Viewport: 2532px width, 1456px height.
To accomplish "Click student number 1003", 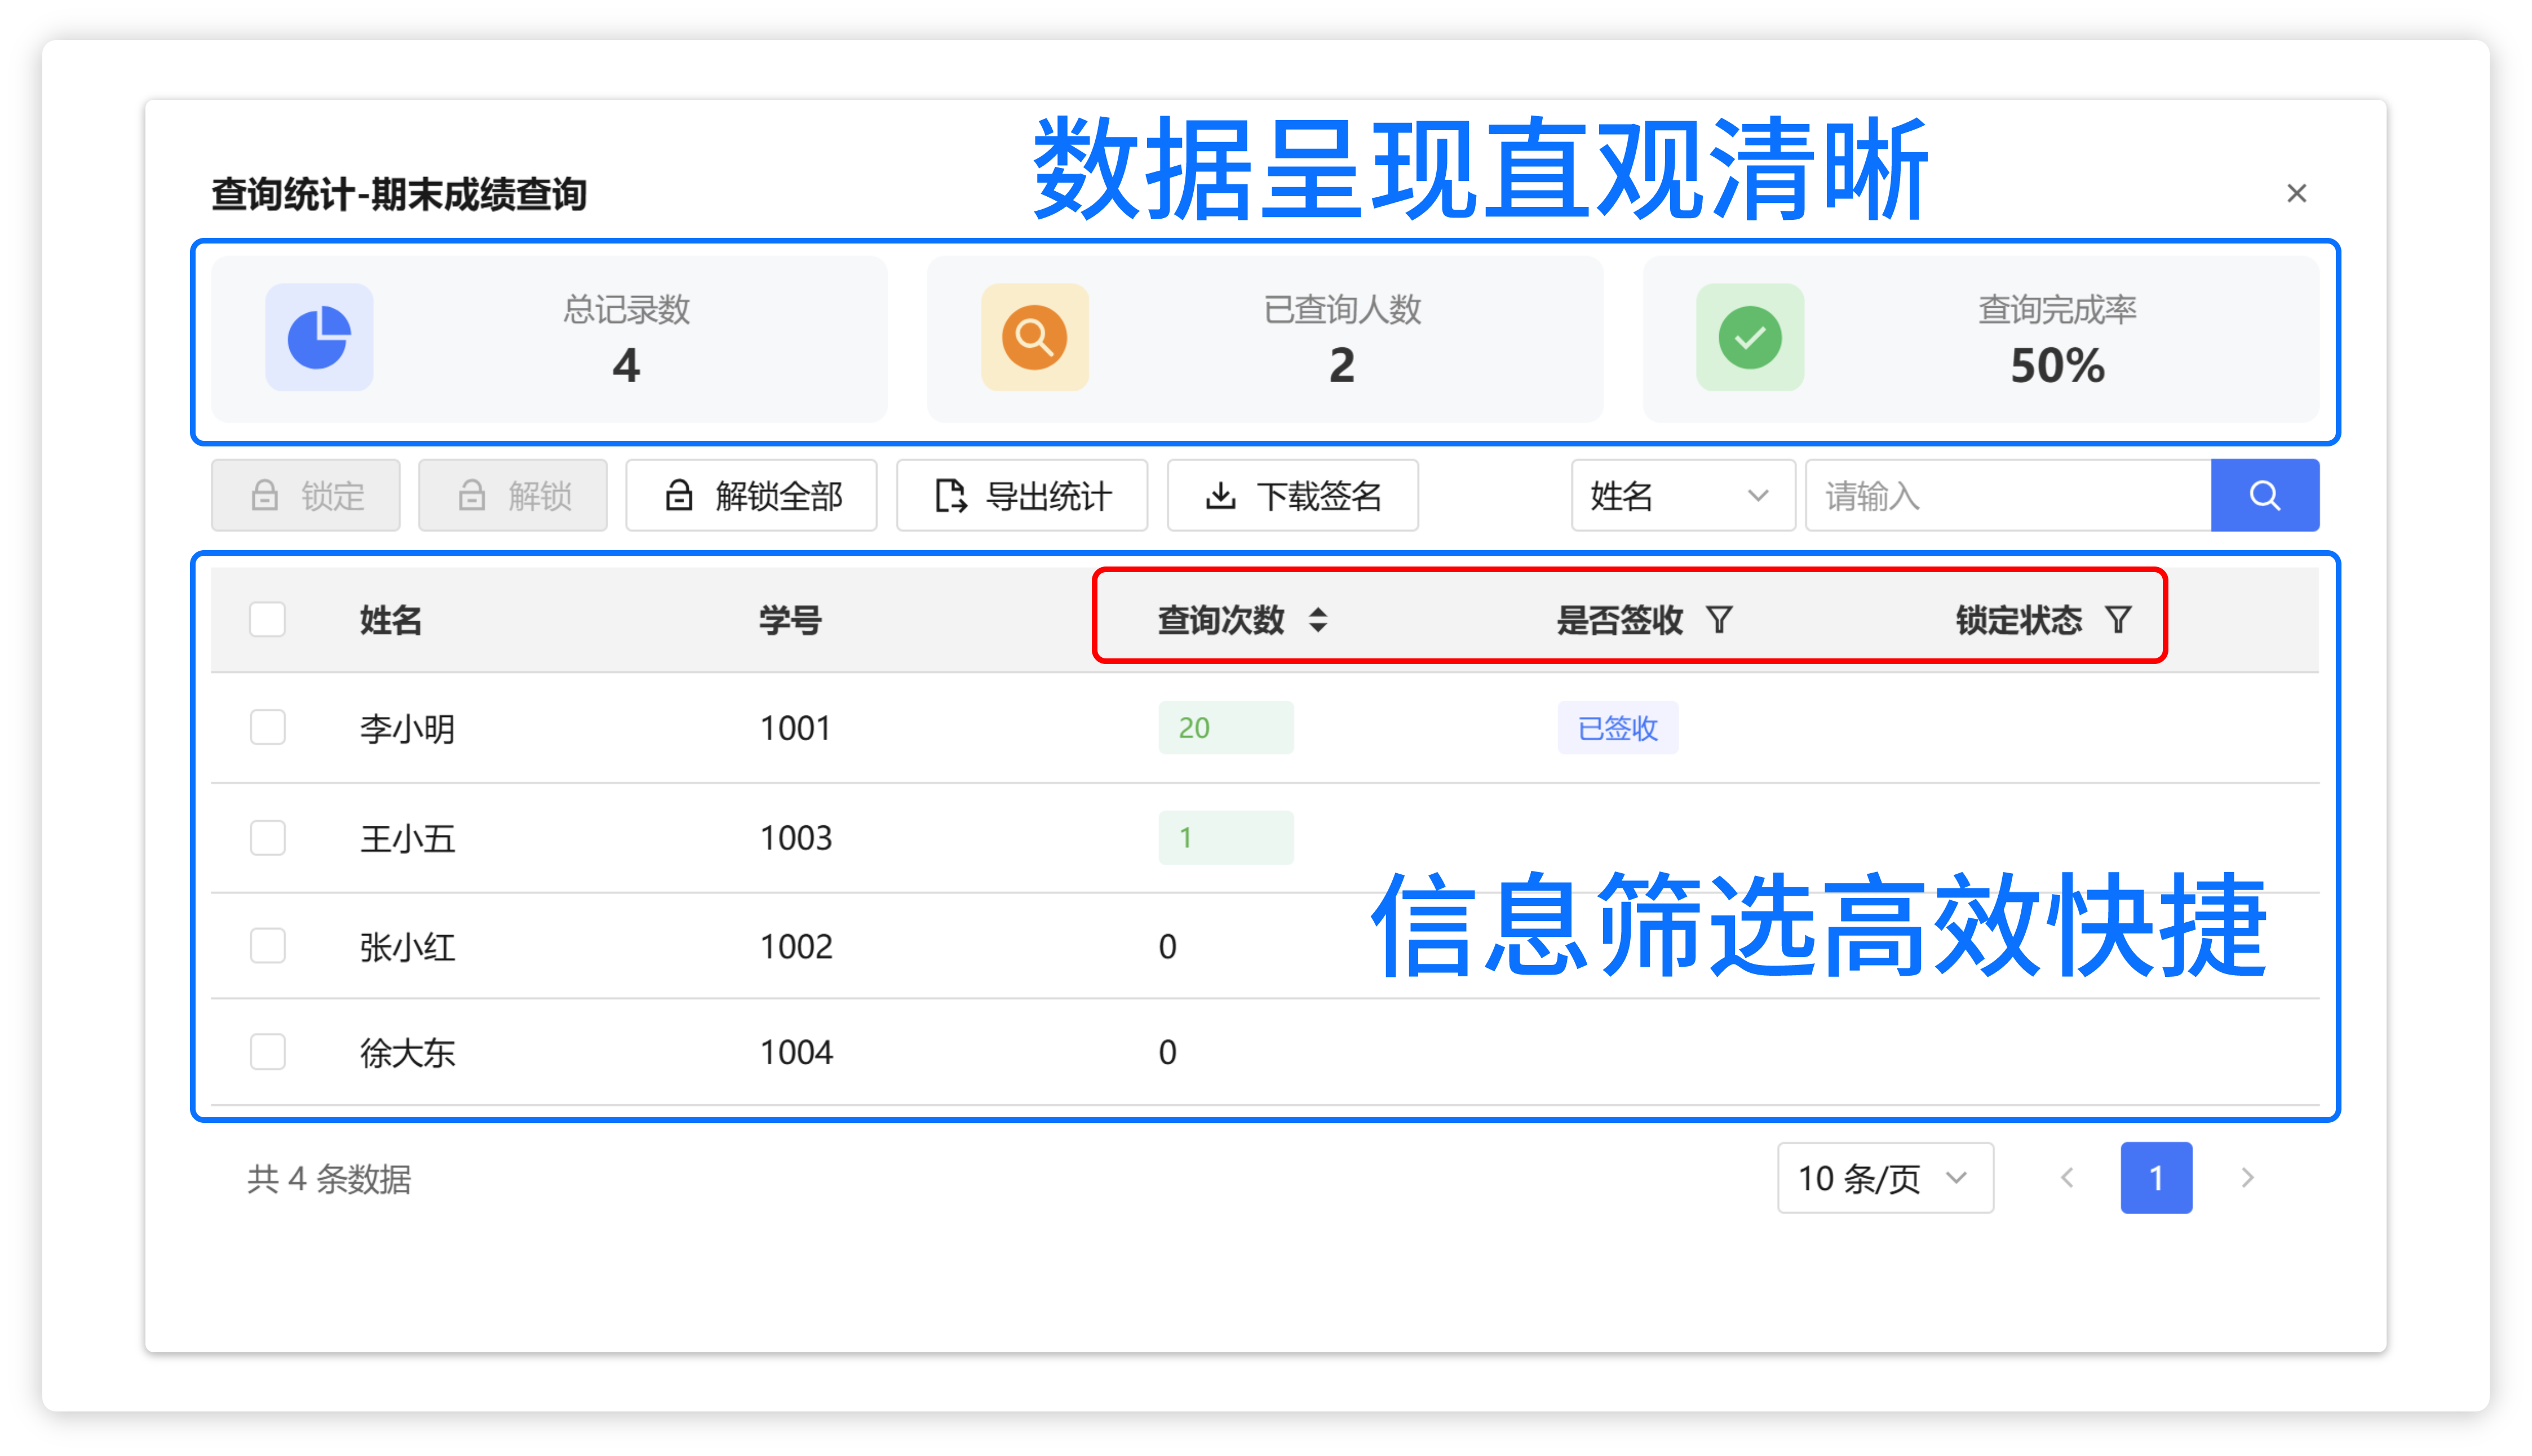I will (x=796, y=838).
